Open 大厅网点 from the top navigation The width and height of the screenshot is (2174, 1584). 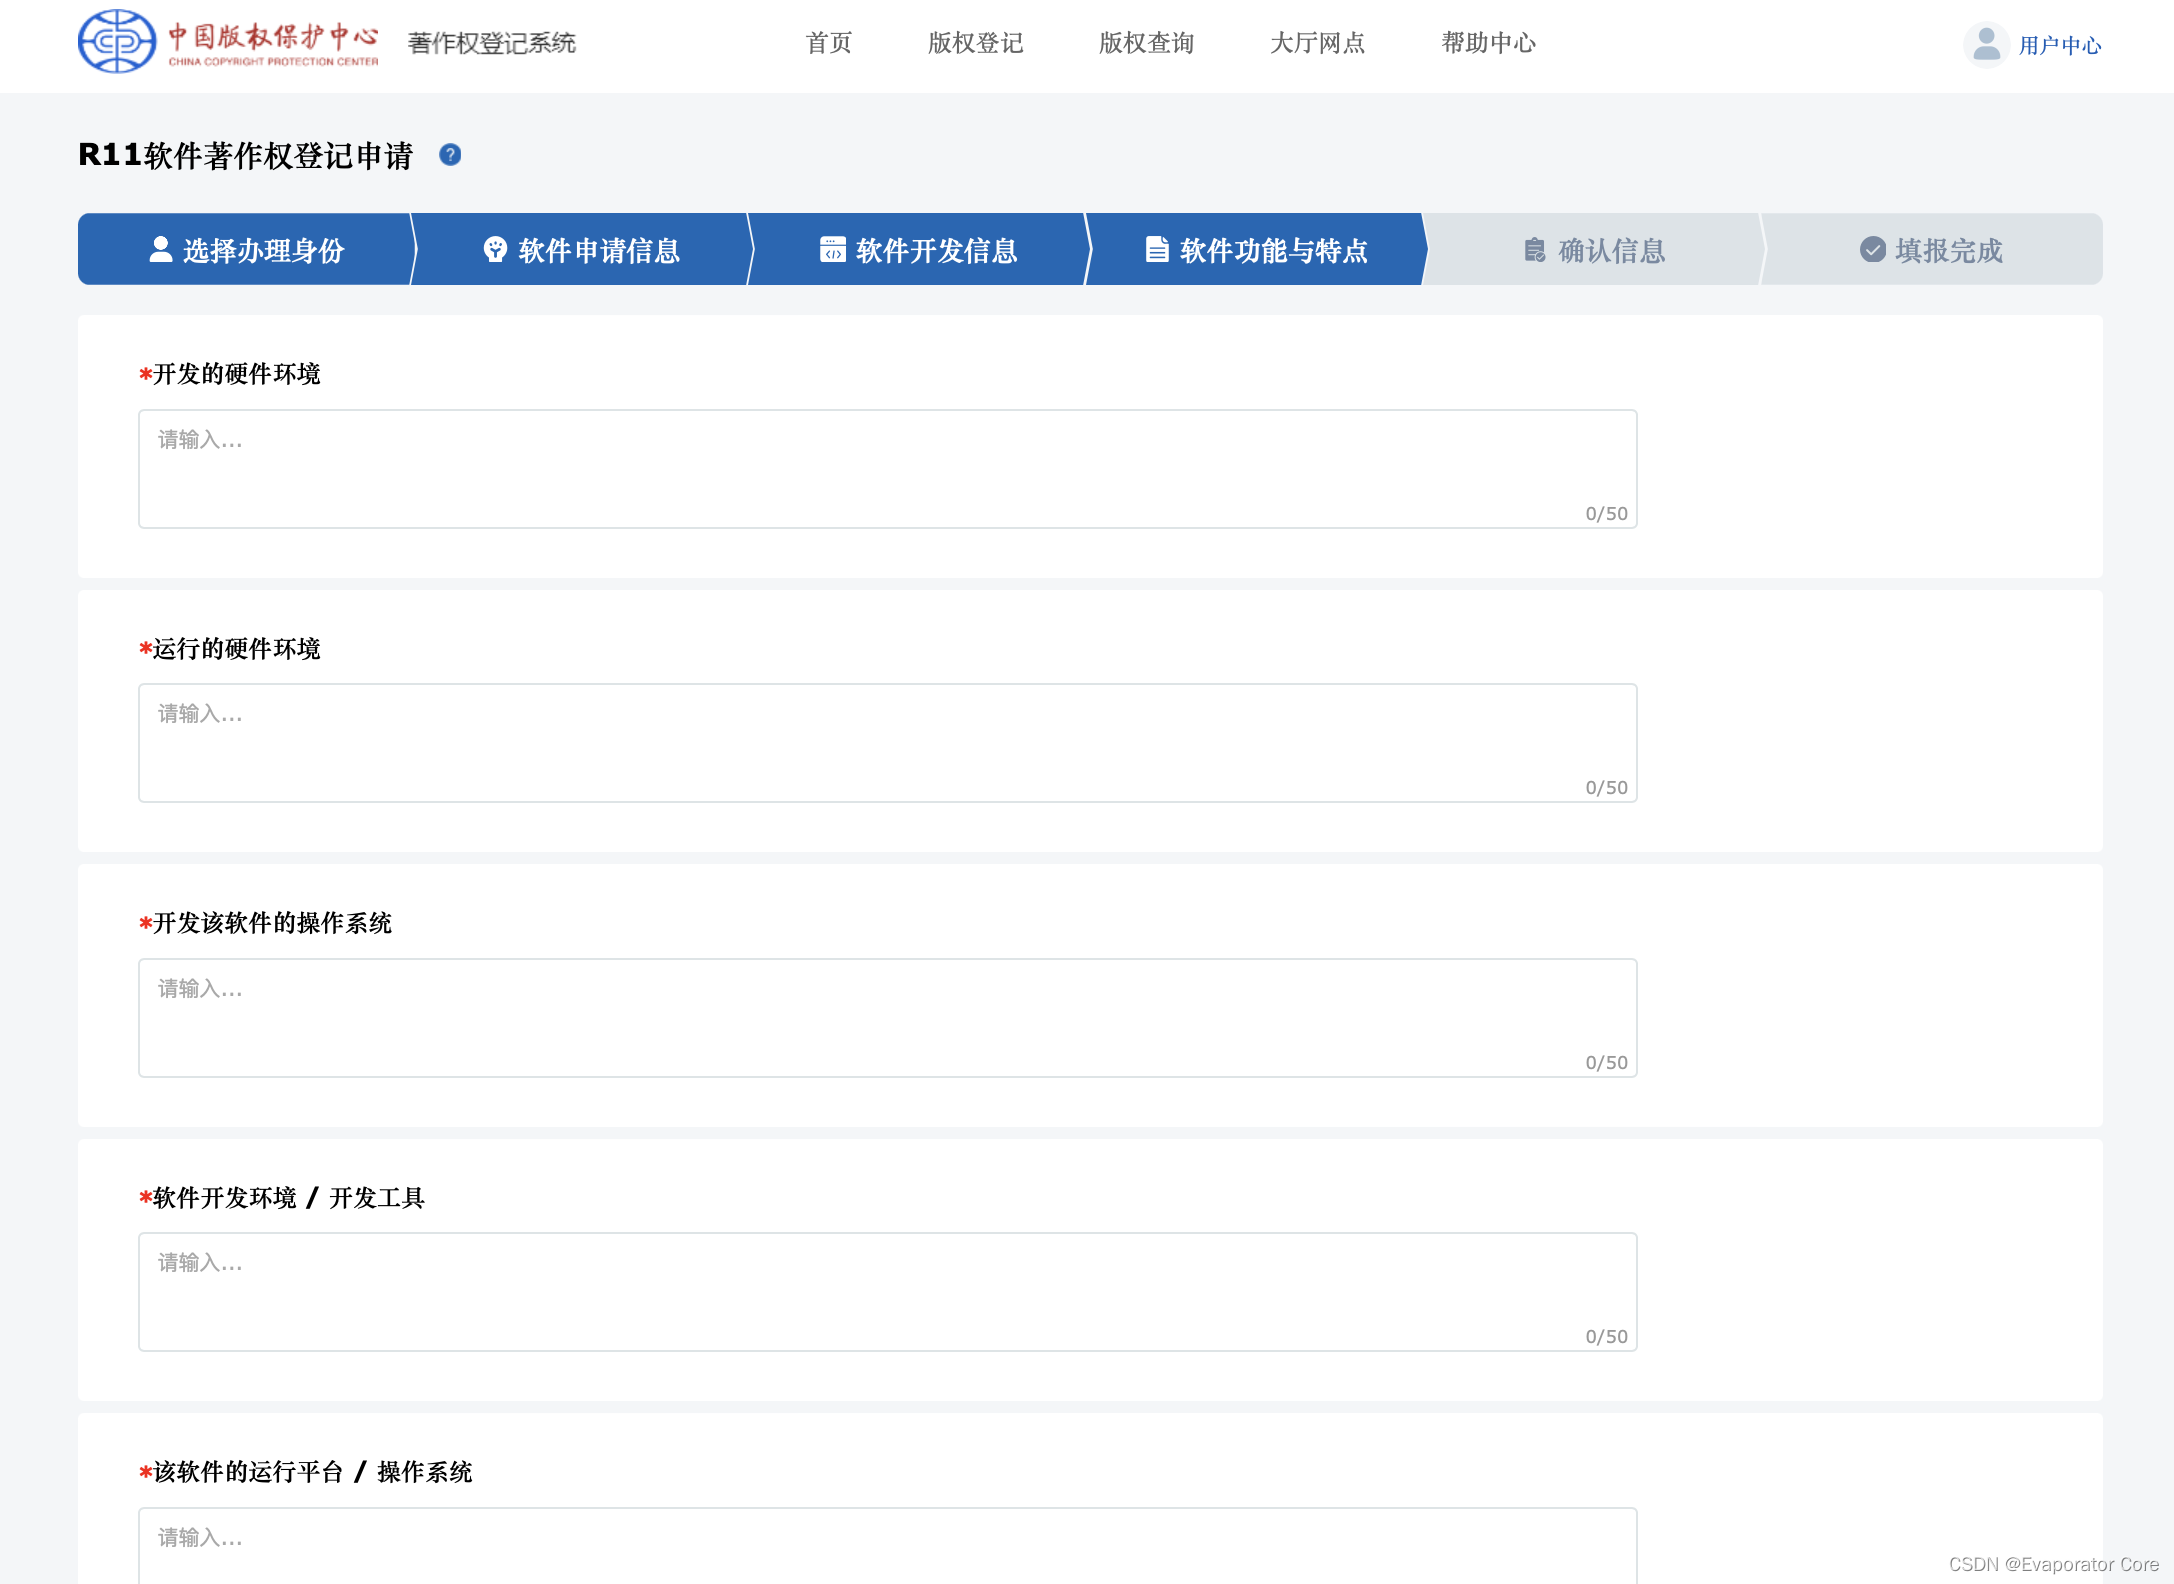[1317, 43]
